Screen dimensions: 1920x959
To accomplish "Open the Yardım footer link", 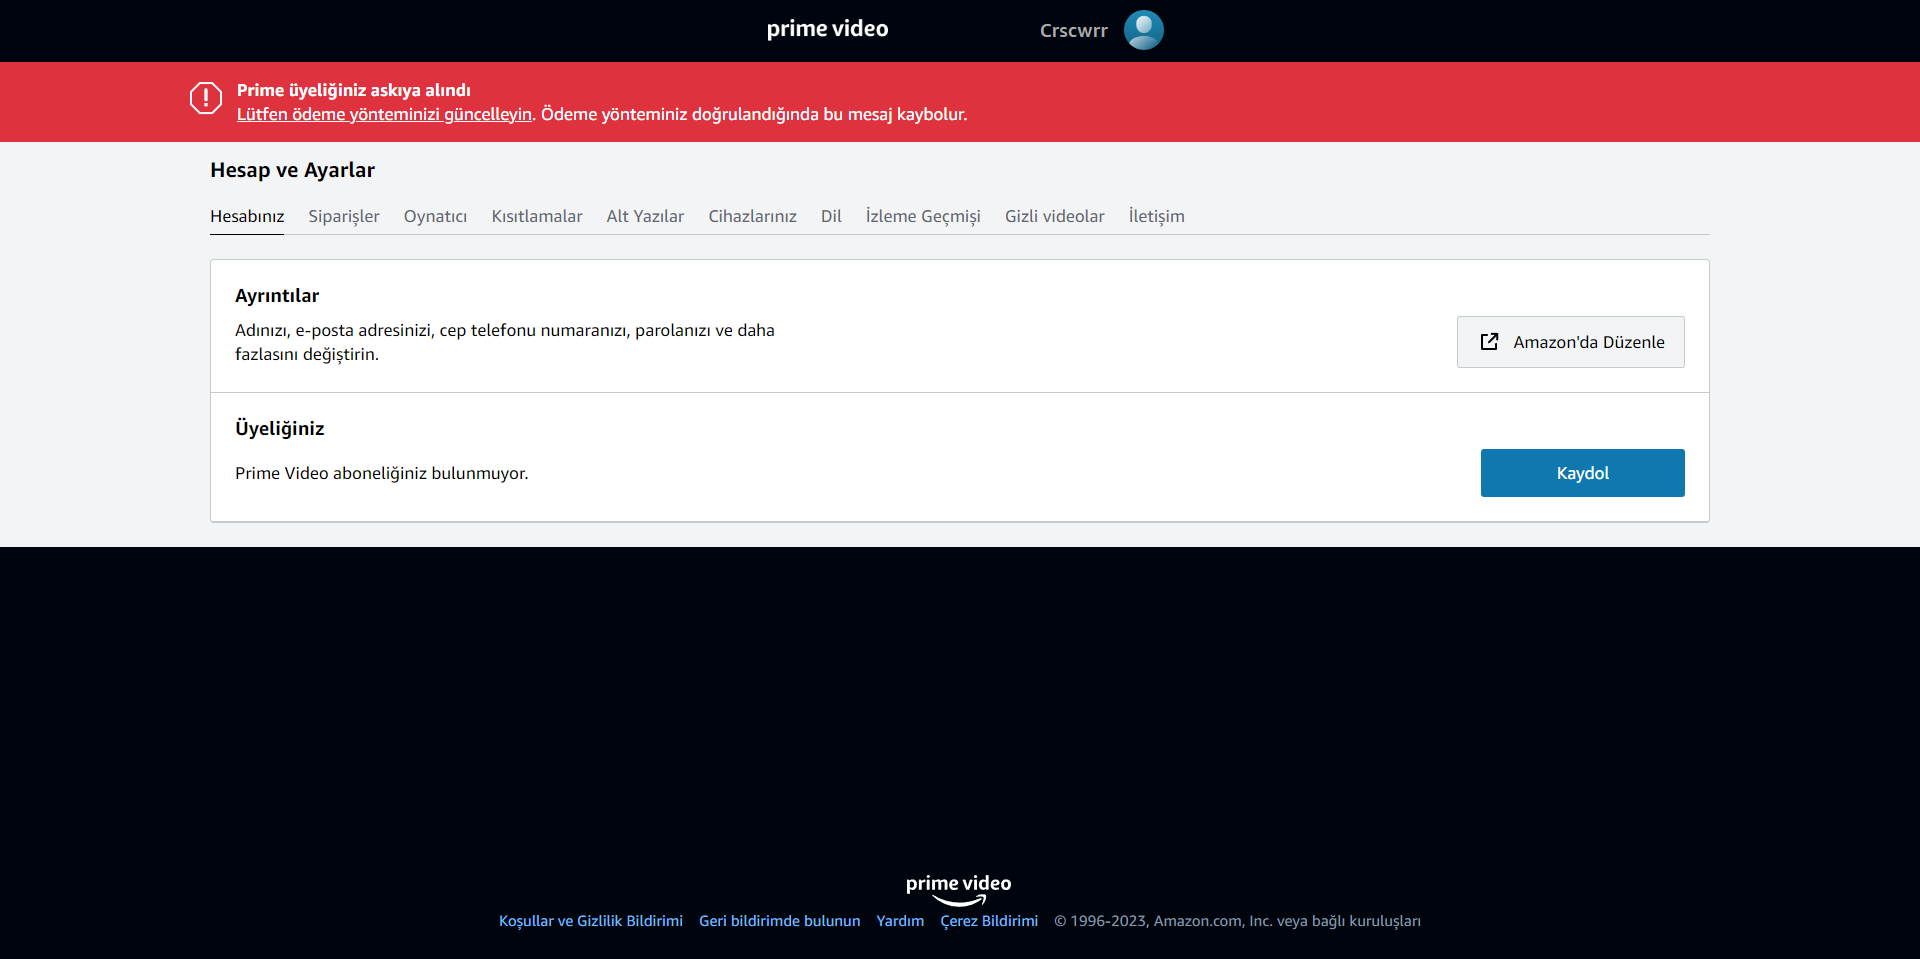I will [900, 921].
